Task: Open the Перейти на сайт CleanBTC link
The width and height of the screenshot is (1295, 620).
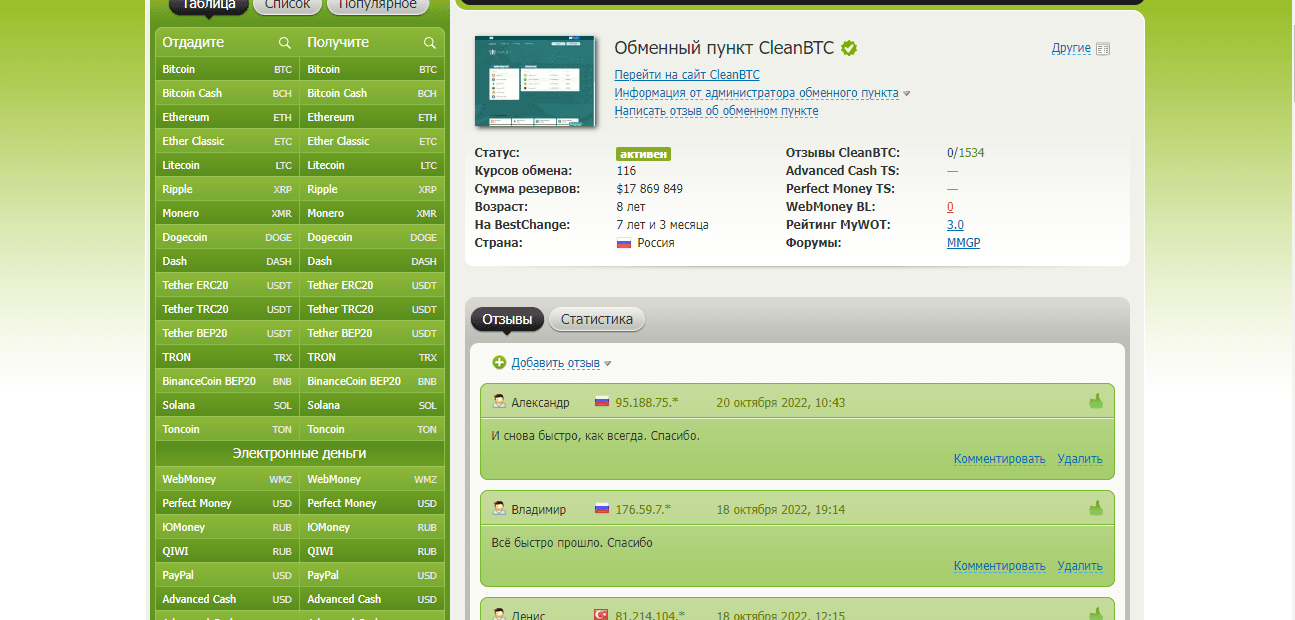Action: [x=686, y=75]
